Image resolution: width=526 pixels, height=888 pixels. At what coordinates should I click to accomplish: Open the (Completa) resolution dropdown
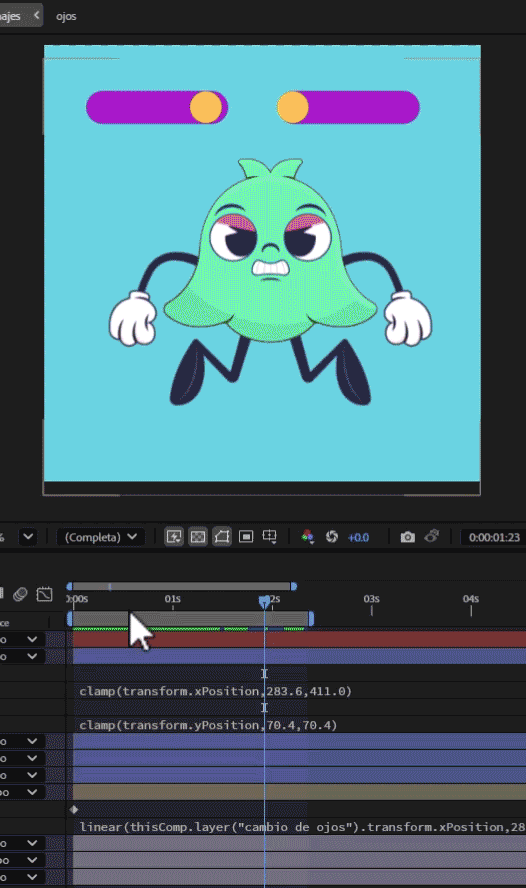tap(101, 537)
